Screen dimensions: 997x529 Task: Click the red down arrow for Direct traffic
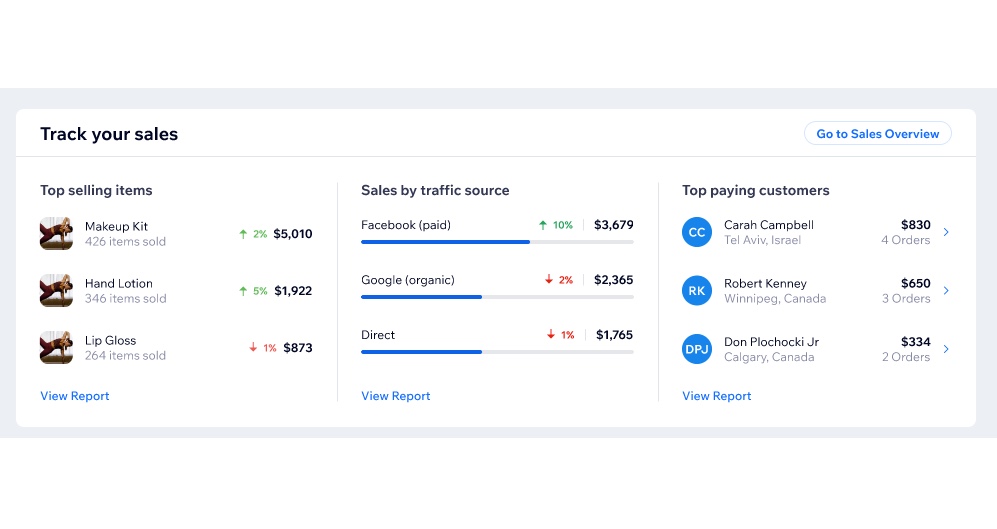click(551, 334)
